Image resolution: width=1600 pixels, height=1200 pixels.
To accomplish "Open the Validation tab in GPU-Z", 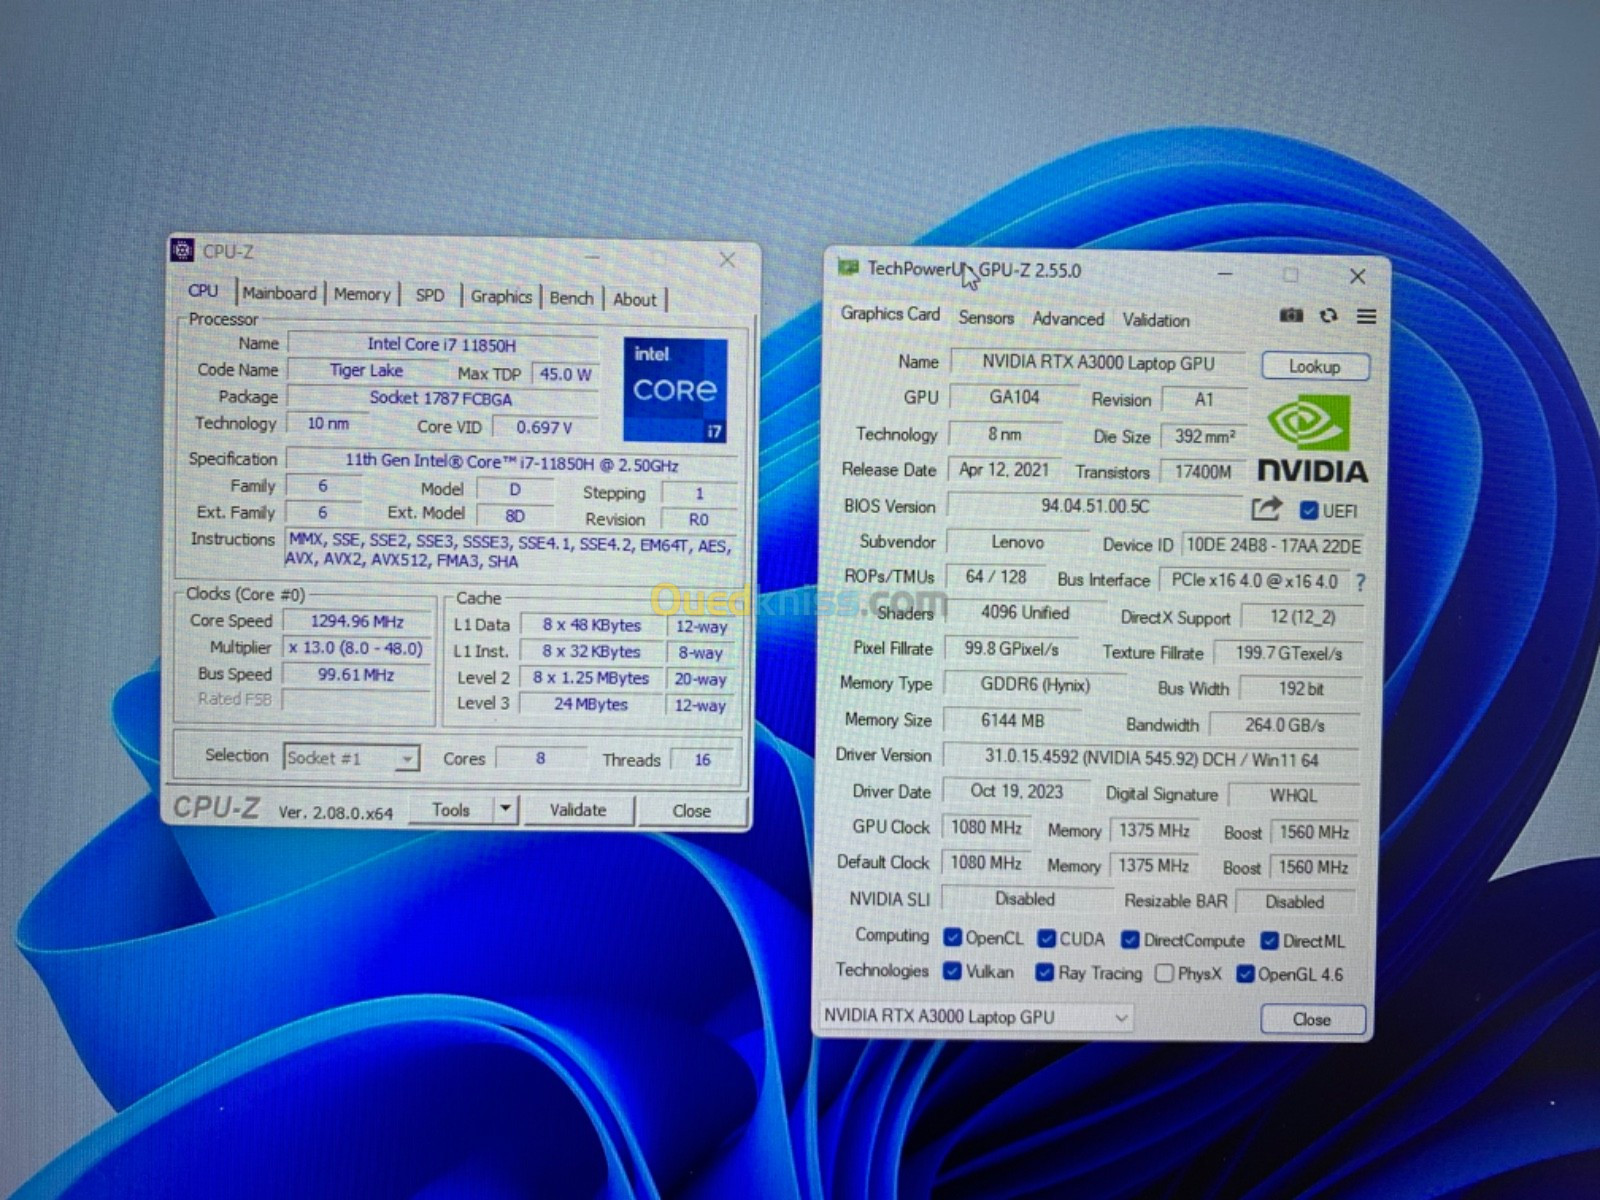I will pos(1156,320).
